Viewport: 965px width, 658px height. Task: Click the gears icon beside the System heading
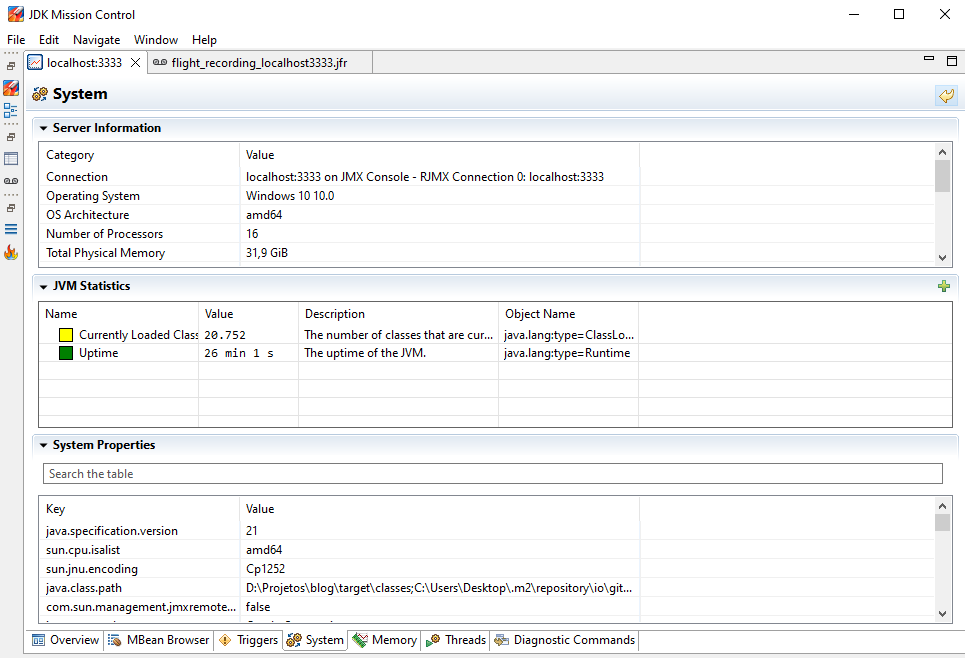coord(40,94)
